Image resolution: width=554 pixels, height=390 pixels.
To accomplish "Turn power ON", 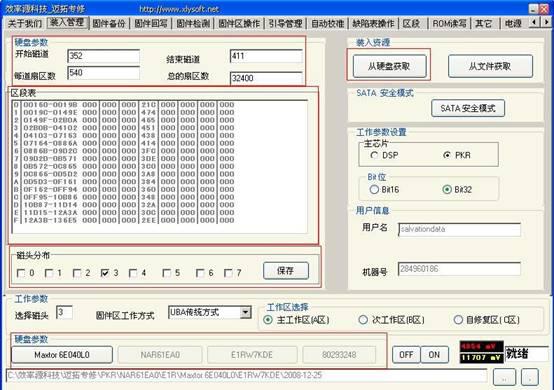I will (x=434, y=354).
